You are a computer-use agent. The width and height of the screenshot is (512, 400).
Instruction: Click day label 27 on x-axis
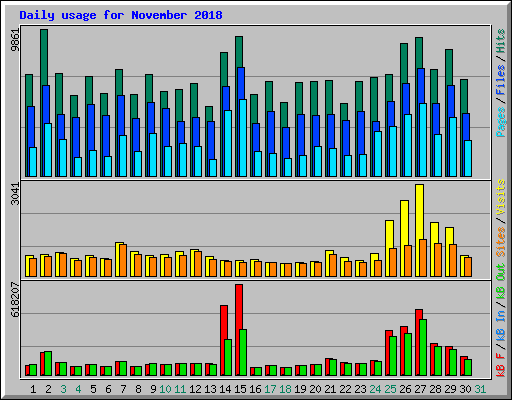(420, 389)
